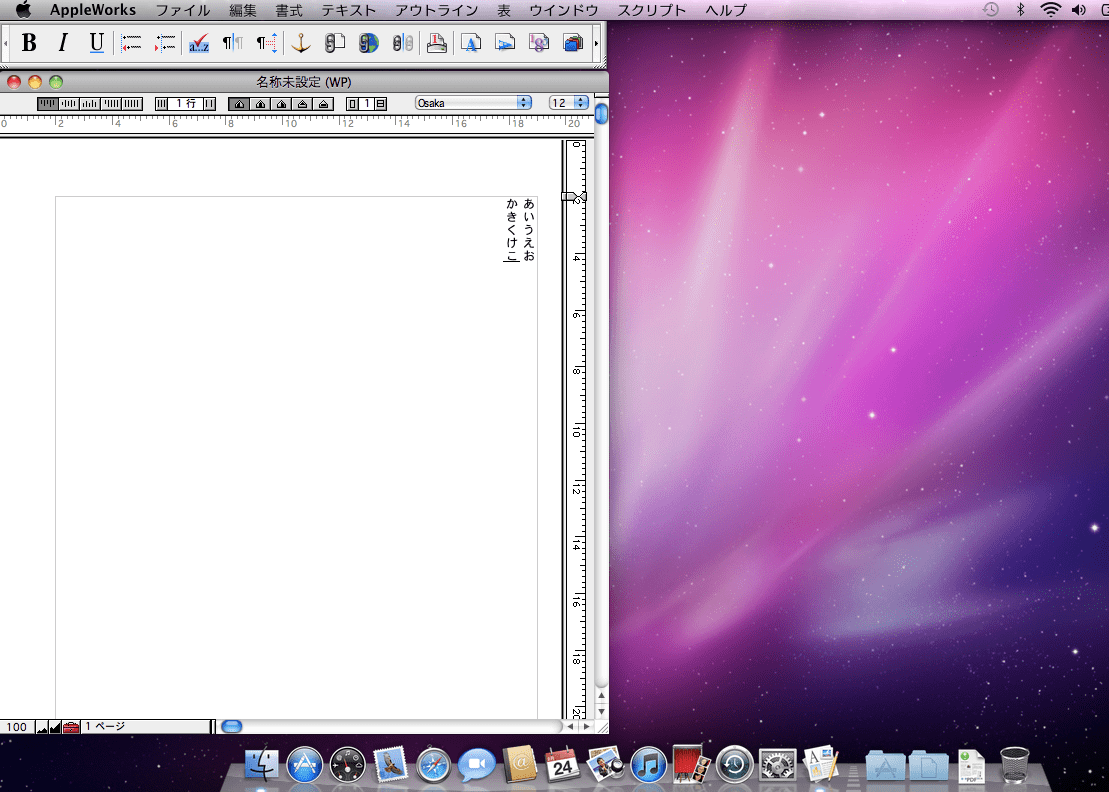This screenshot has height=792, width=1109.
Task: Increase line spacing in the ruler
Action: (x=209, y=104)
